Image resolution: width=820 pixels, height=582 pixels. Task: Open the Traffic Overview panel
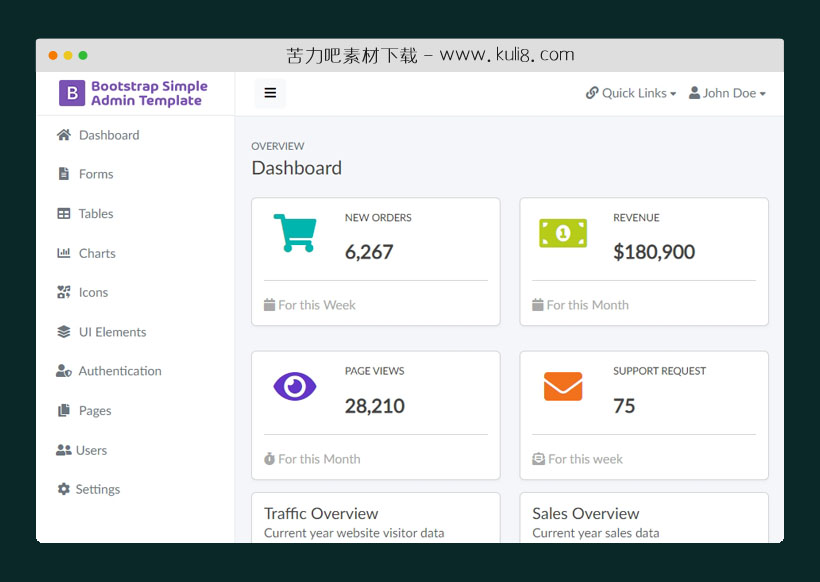tap(320, 513)
